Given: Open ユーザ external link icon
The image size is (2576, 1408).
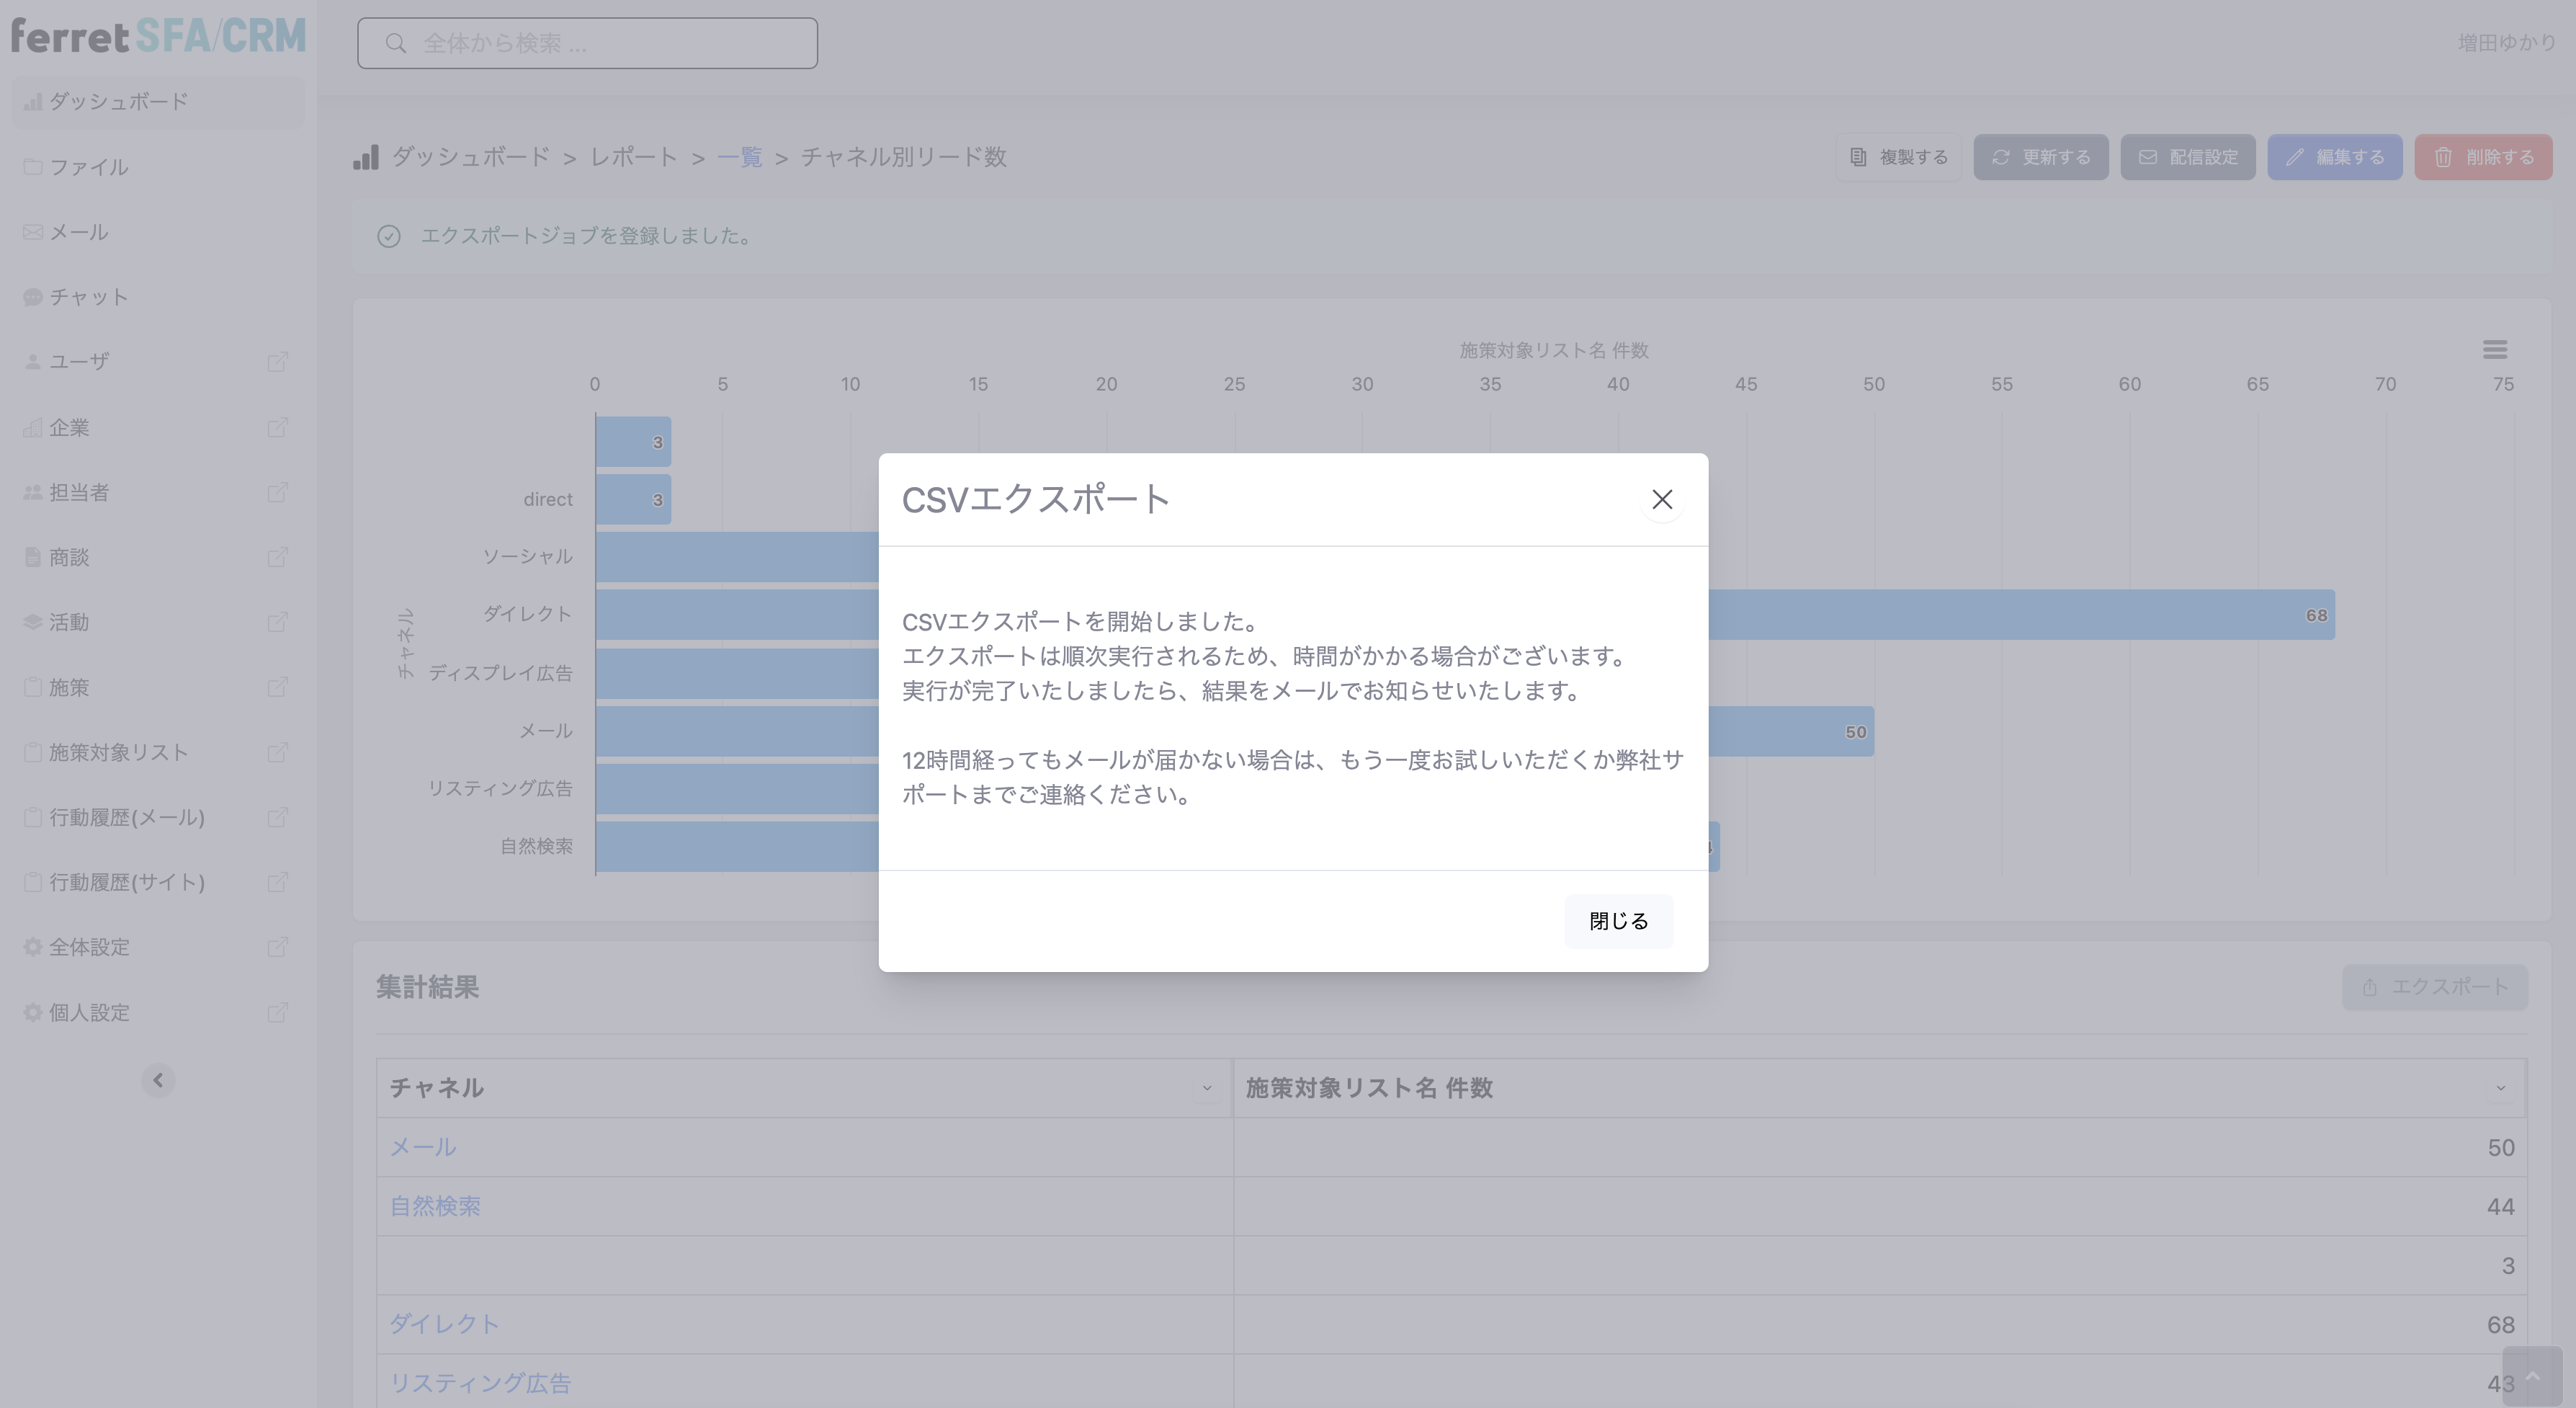Looking at the screenshot, I should point(277,362).
